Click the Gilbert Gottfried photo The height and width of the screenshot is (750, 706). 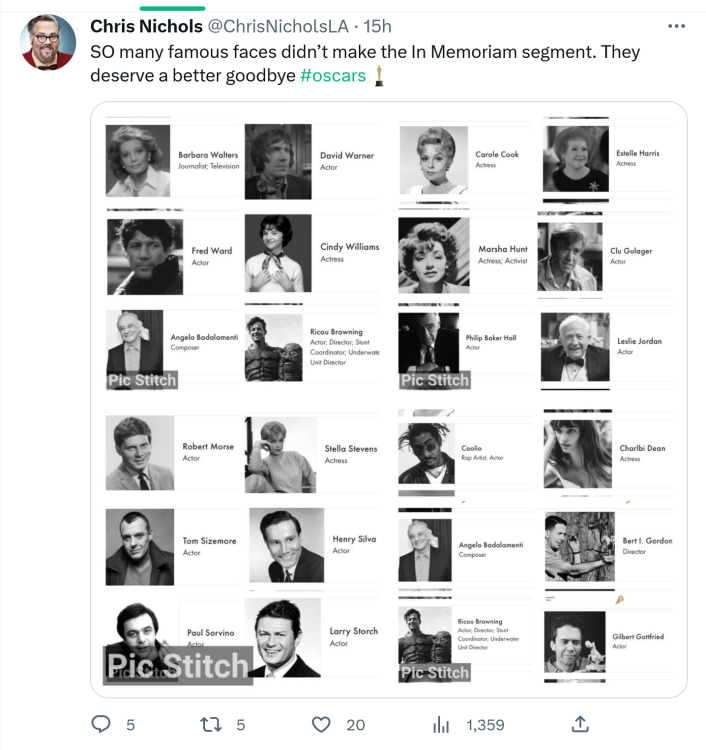point(575,641)
